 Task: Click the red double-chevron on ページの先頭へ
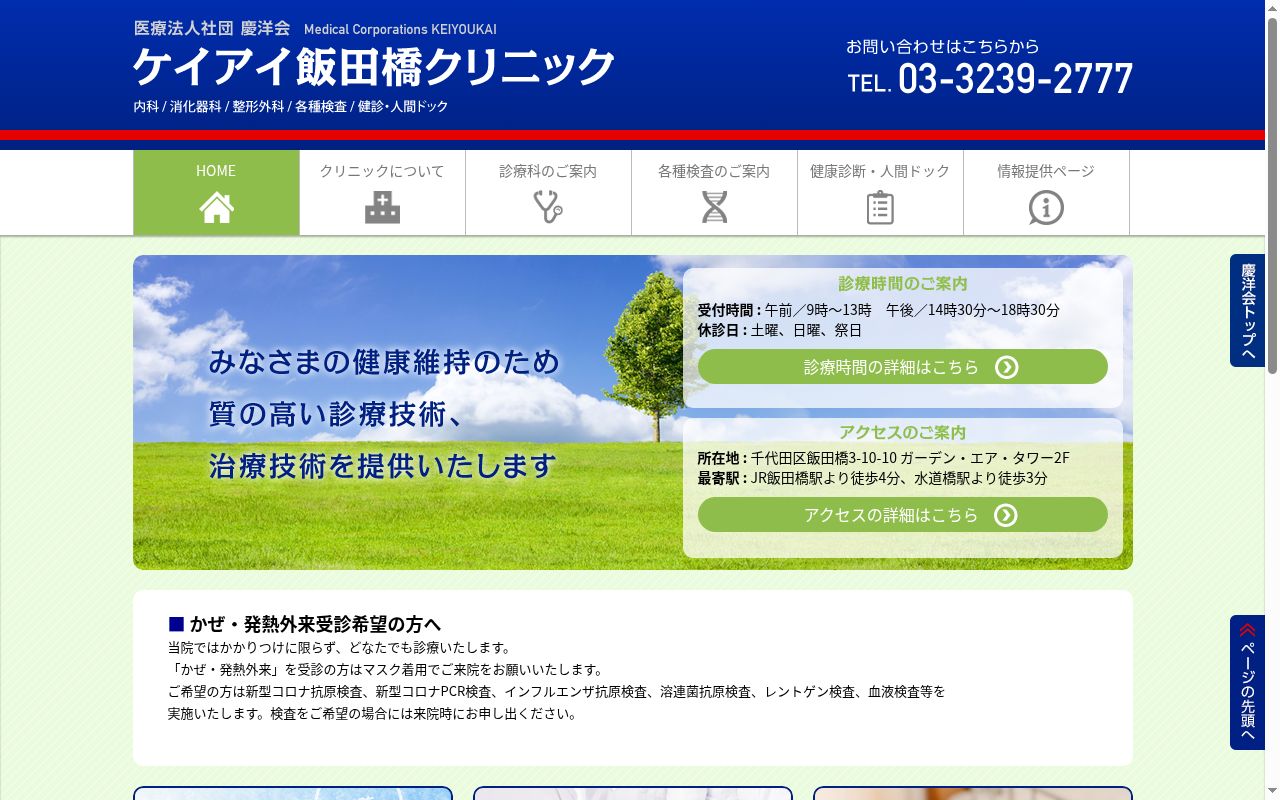coord(1247,630)
